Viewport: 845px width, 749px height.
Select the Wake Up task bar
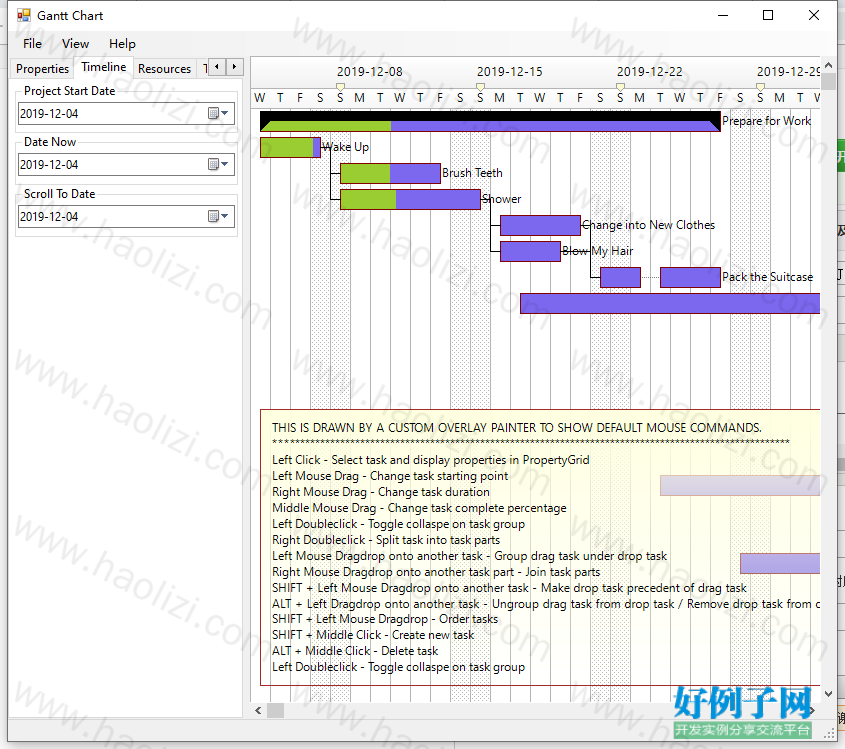click(290, 147)
